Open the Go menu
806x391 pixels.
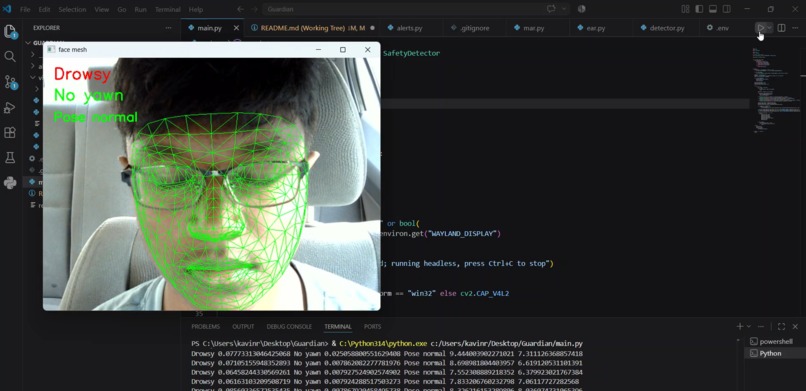(121, 9)
